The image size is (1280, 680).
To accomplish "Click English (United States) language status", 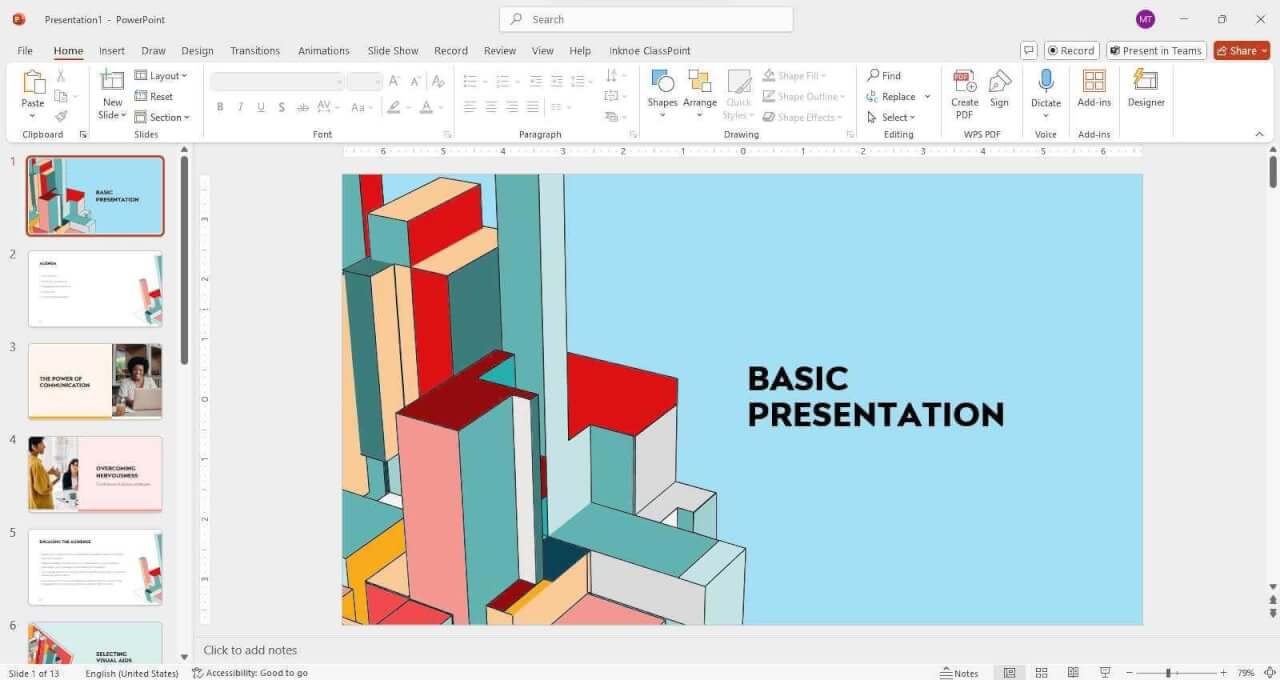I will 132,673.
